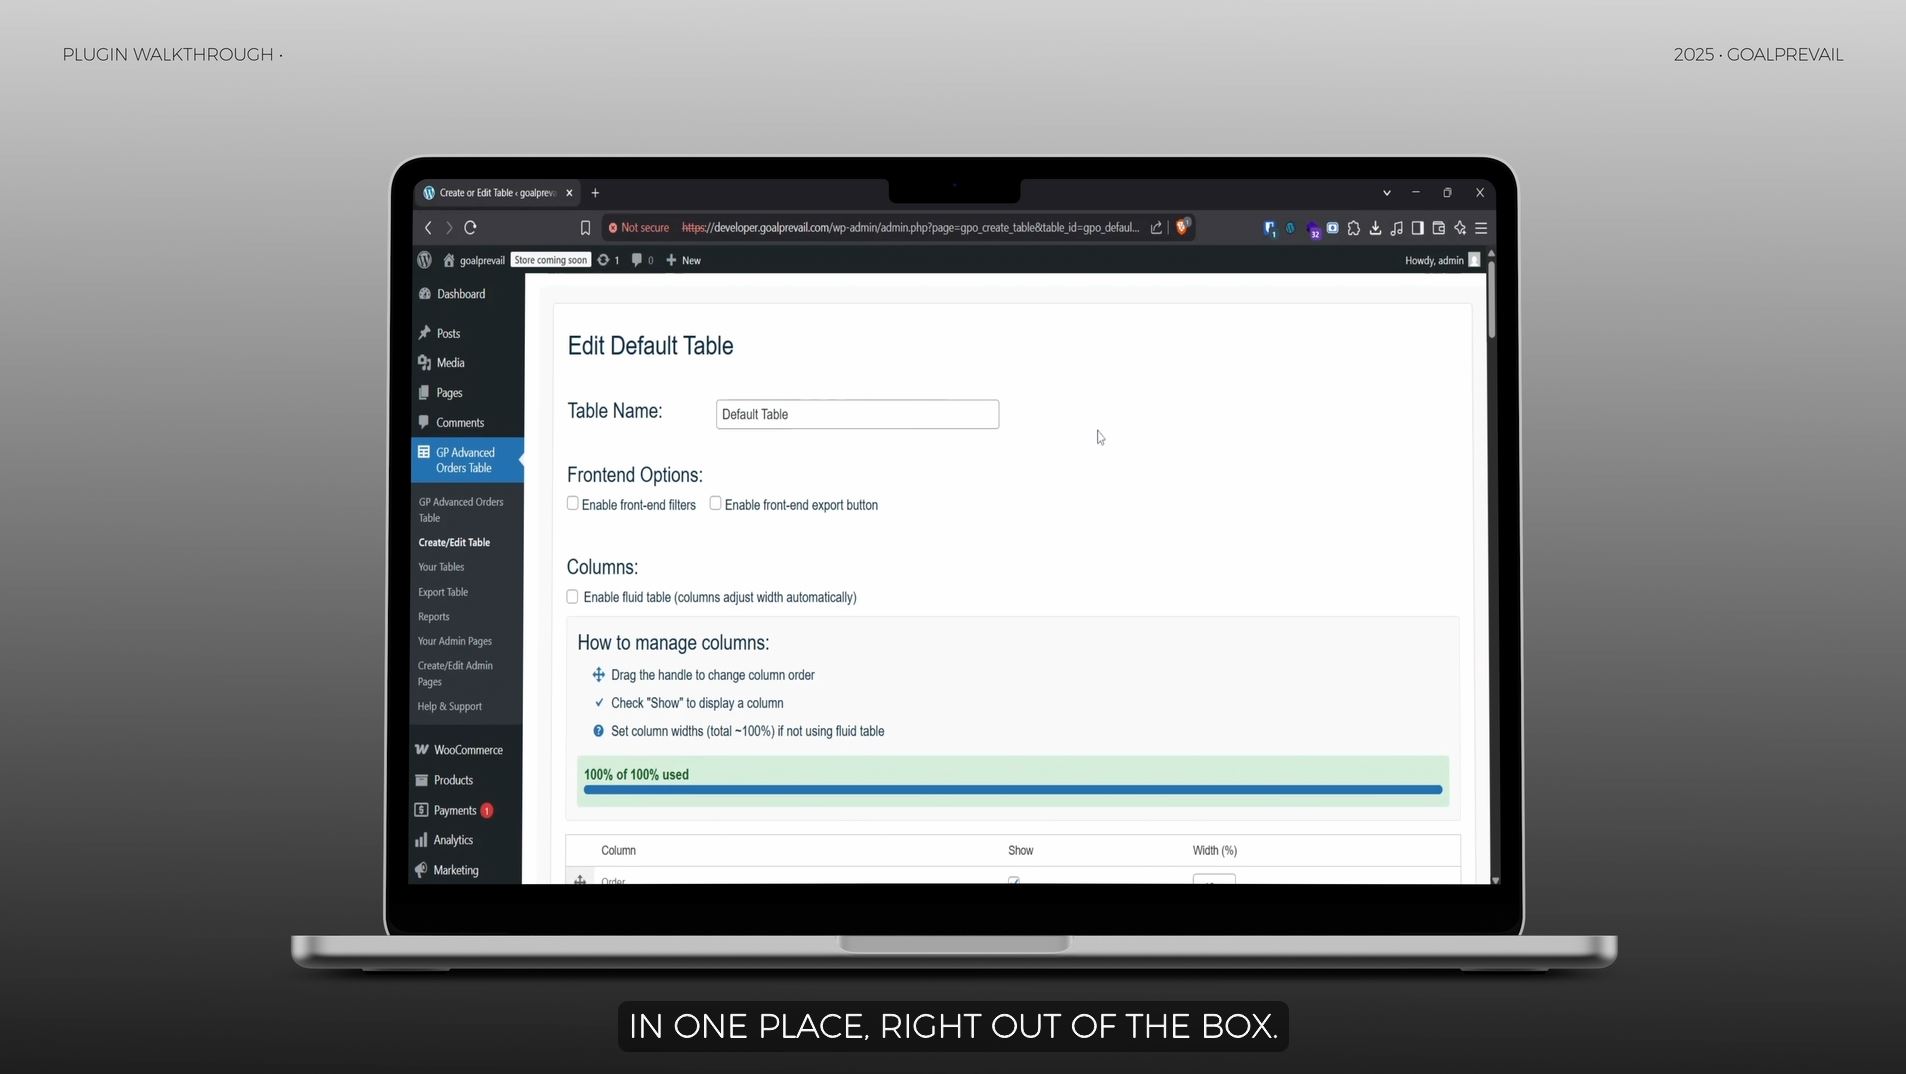Open Your Admin Pages submenu link
Viewport: 1906px width, 1074px height.
pos(455,641)
